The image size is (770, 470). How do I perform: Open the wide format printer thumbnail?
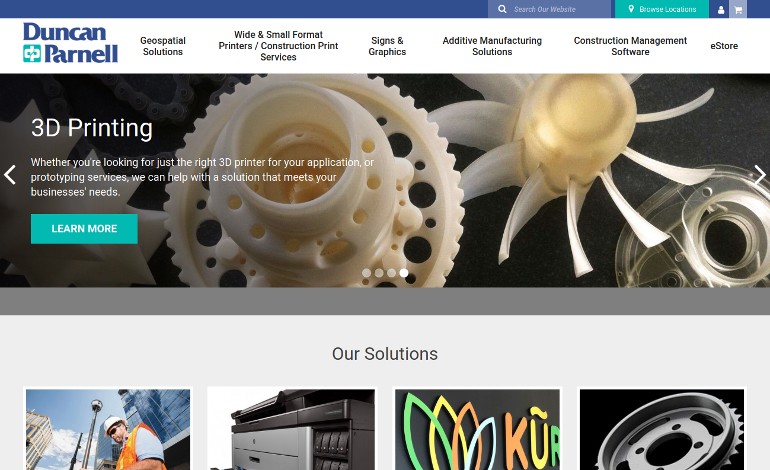tap(291, 429)
